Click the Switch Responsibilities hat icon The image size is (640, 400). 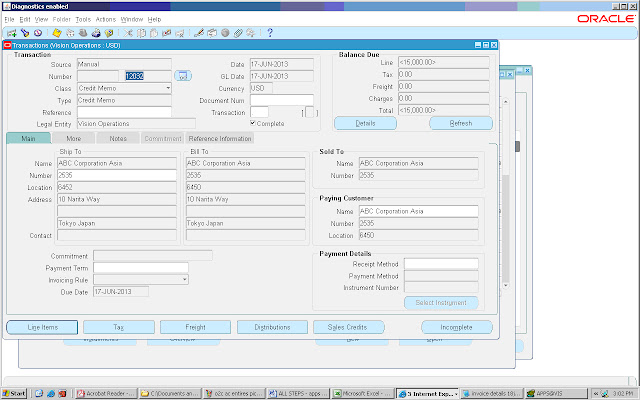tap(83, 33)
